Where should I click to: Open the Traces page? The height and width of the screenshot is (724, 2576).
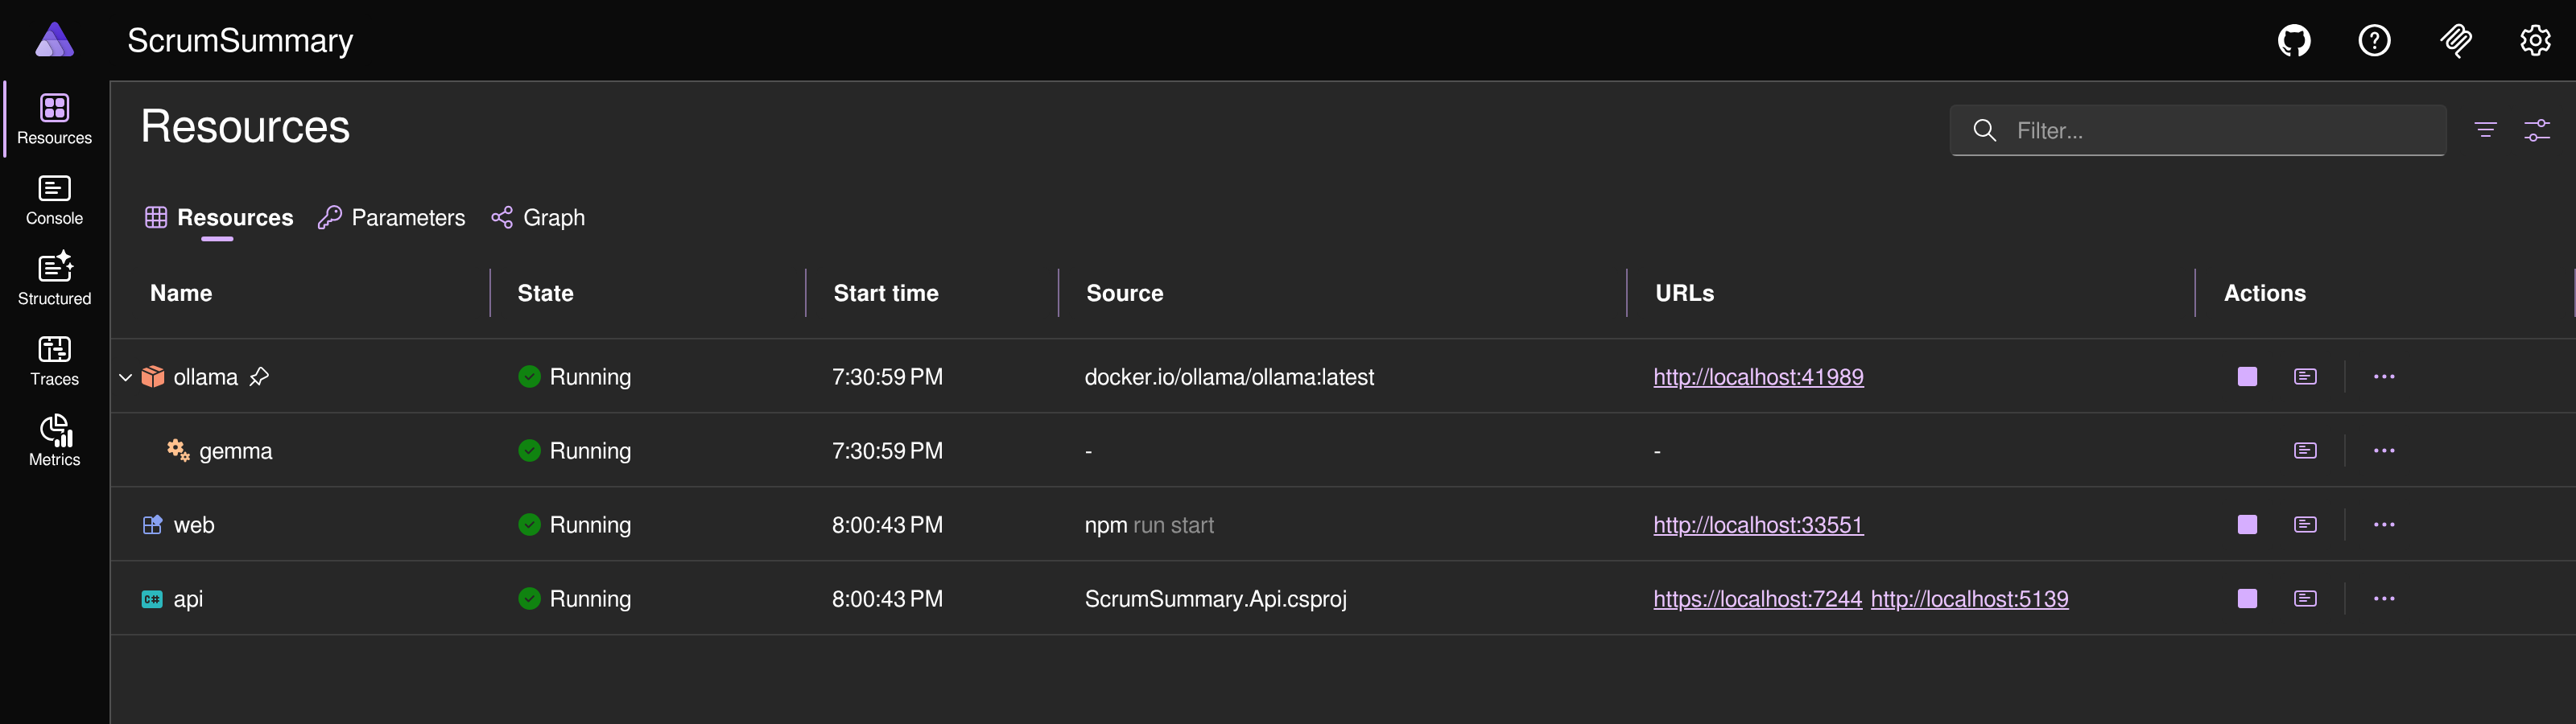54,360
